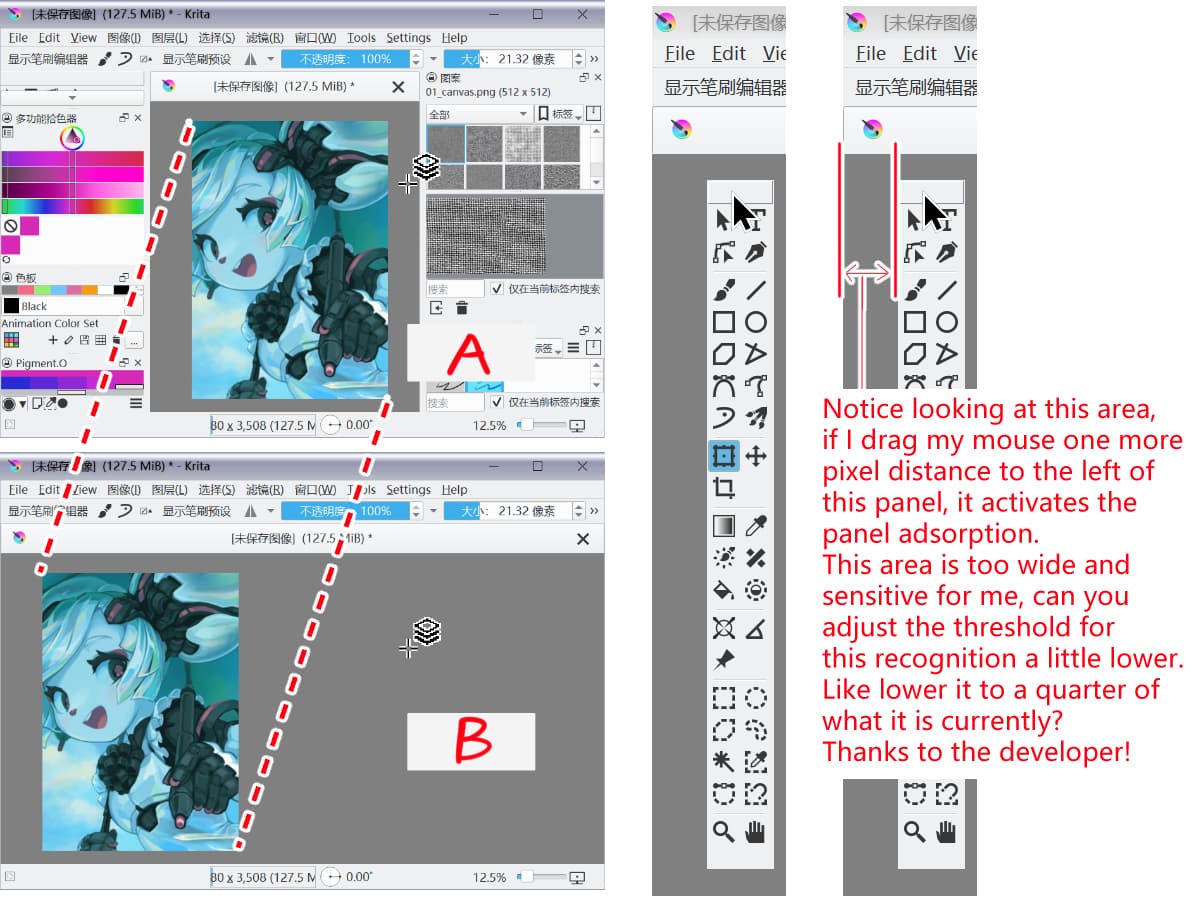Toggle the lock on the 多功能拾色器 docker
The height and width of the screenshot is (898, 1190).
pos(7,118)
